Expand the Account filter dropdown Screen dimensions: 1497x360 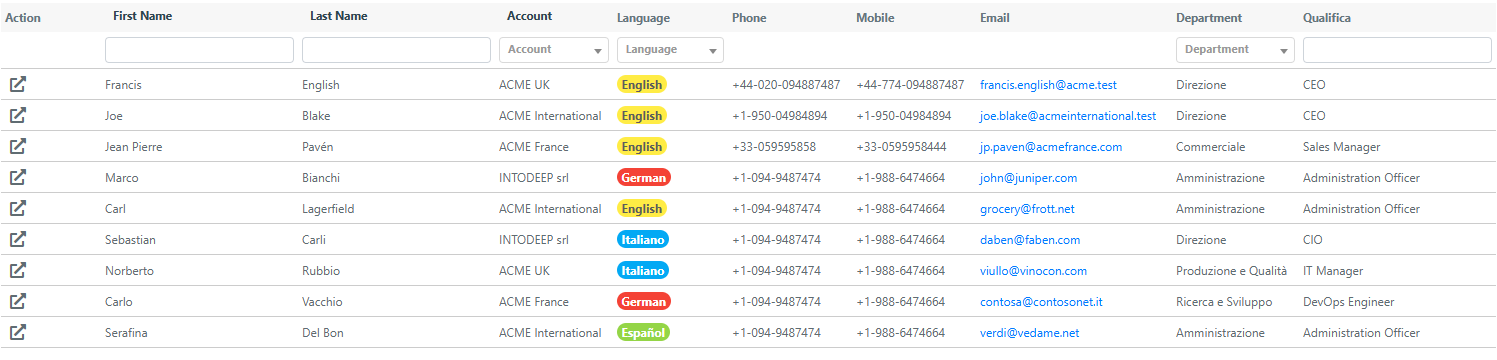pyautogui.click(x=554, y=50)
